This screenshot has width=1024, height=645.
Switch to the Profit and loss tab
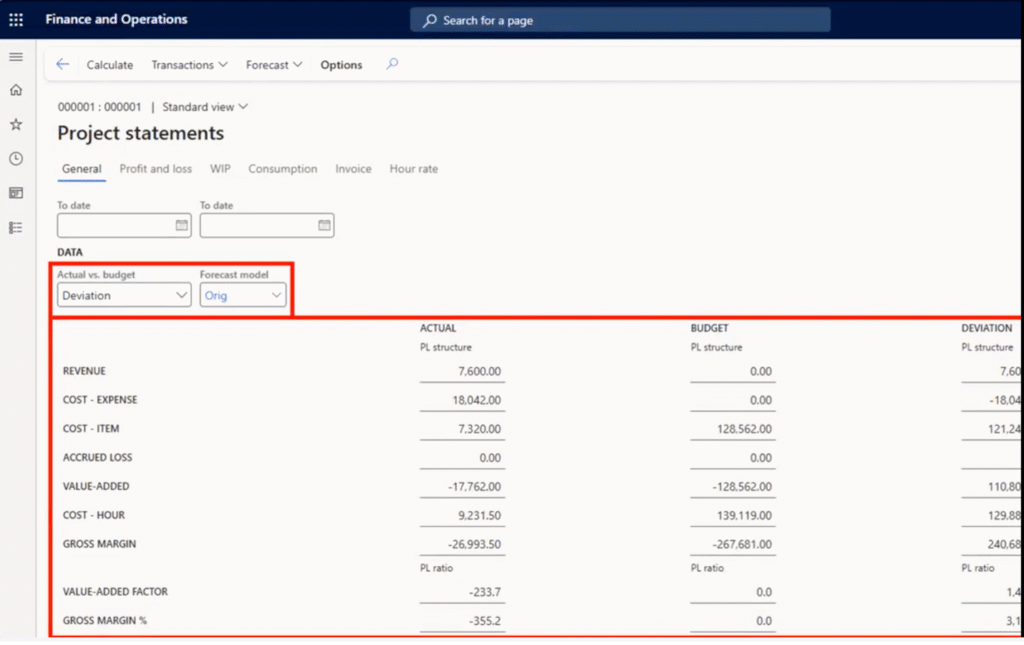155,169
